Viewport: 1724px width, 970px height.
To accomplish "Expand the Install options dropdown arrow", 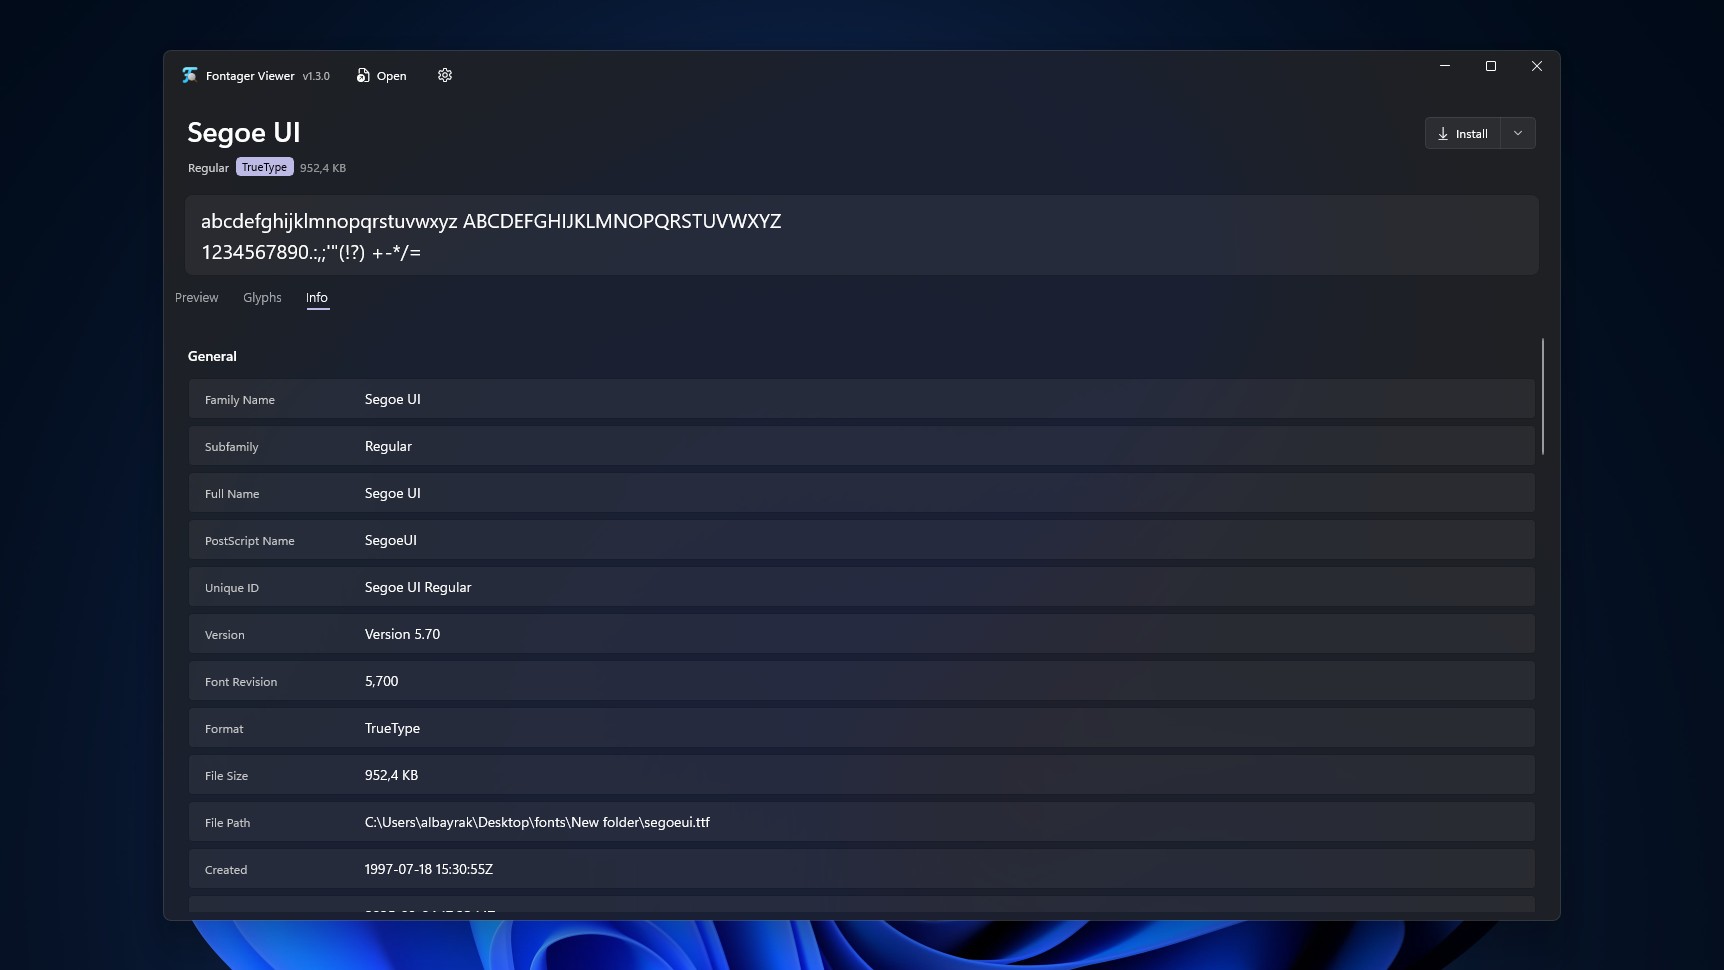I will click(x=1518, y=133).
